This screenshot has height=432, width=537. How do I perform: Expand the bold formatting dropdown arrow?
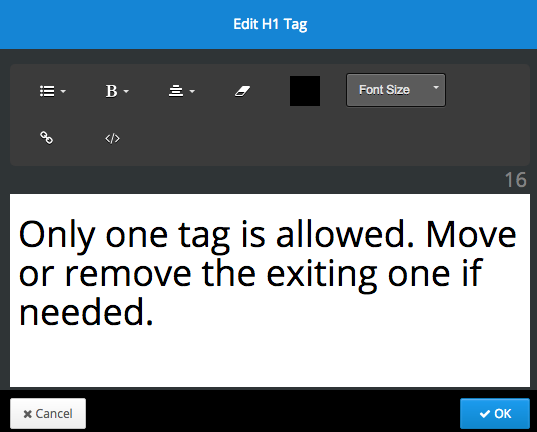(126, 91)
